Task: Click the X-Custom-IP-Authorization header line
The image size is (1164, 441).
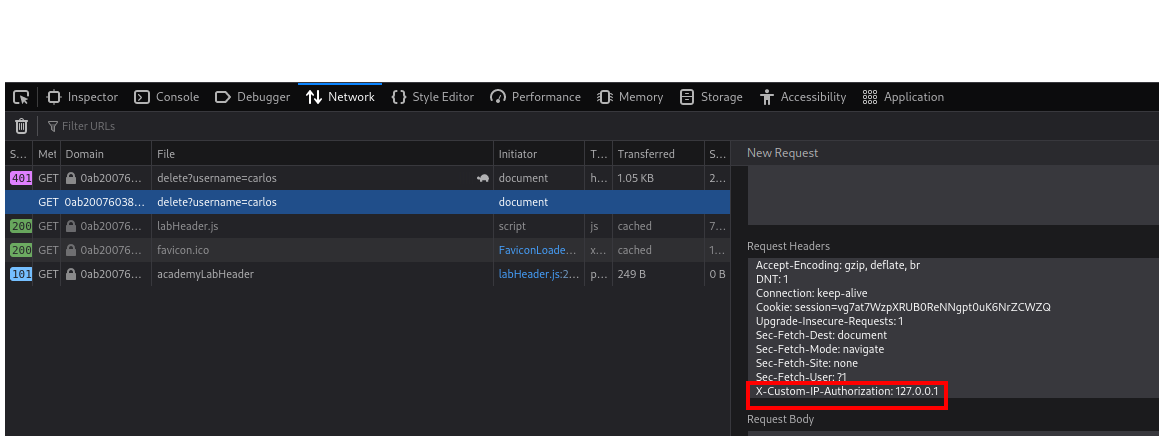Action: 846,391
